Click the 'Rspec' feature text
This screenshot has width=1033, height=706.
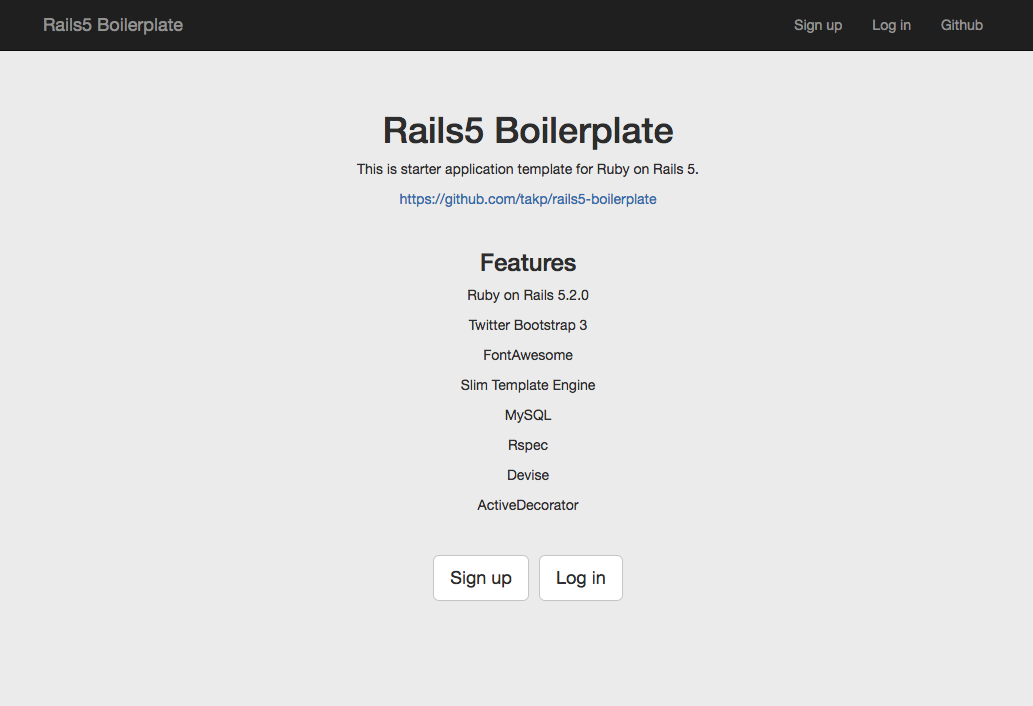point(528,445)
